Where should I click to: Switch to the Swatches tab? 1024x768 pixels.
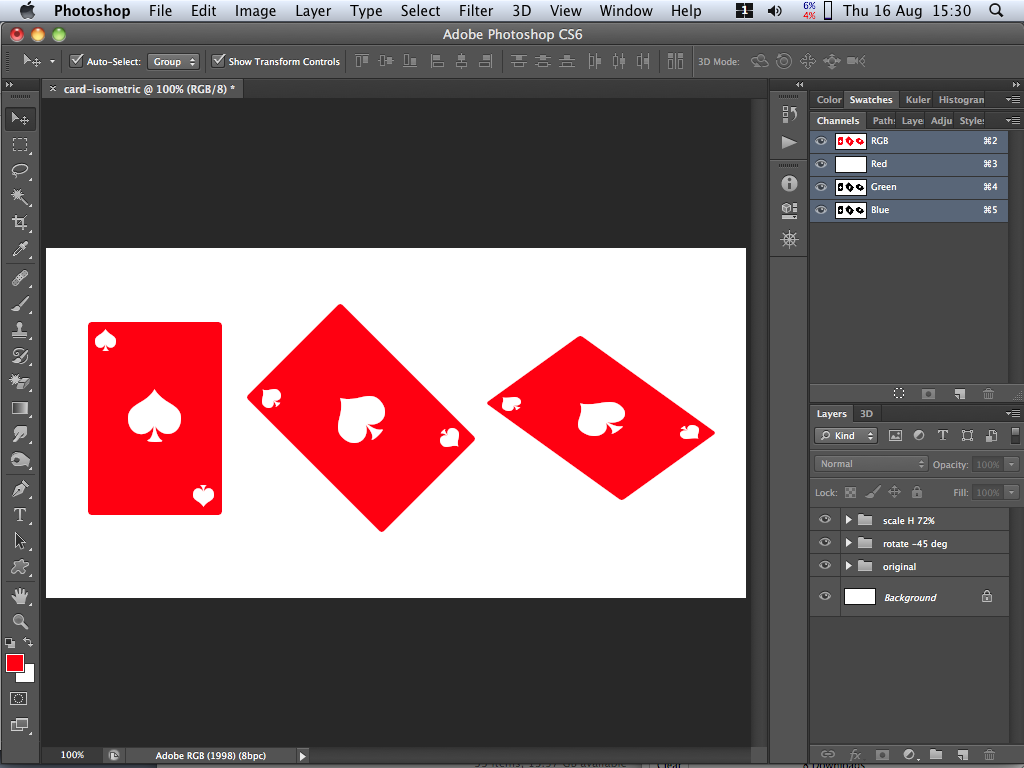(x=870, y=100)
